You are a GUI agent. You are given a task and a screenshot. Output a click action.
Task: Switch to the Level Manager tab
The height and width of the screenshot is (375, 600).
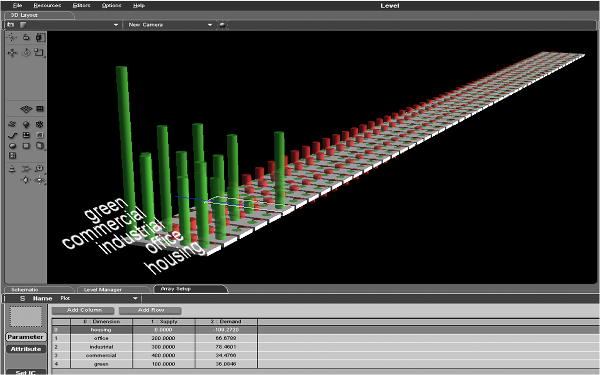point(103,290)
